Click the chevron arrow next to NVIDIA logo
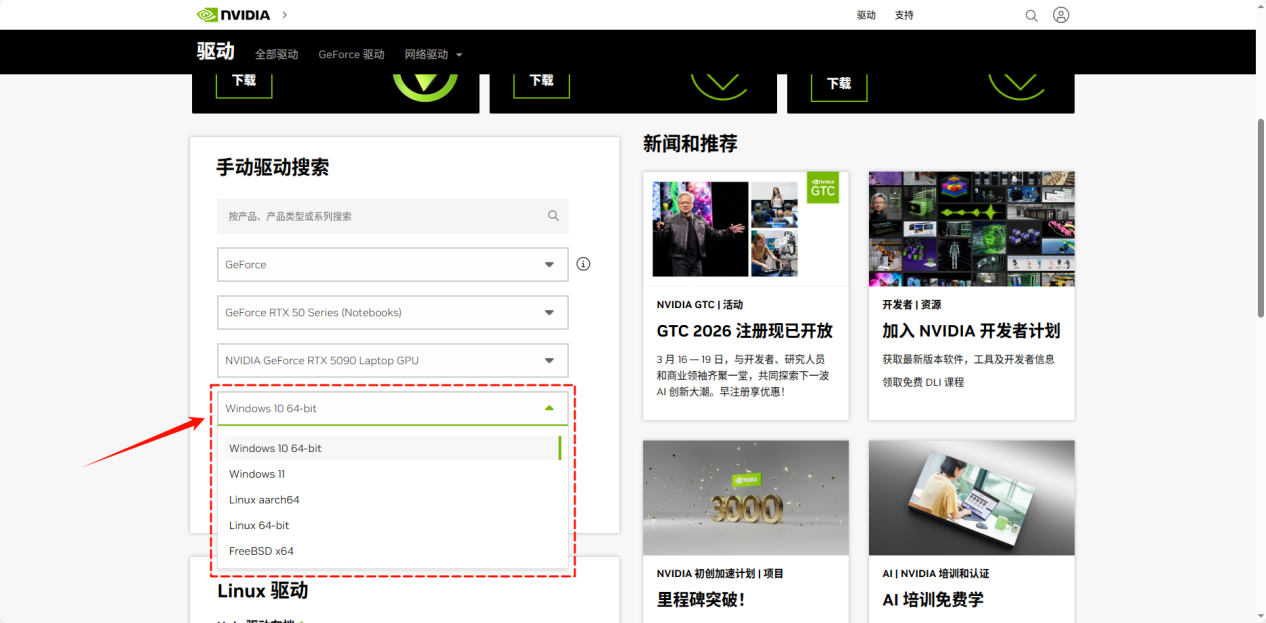The width and height of the screenshot is (1266, 623). 285,15
